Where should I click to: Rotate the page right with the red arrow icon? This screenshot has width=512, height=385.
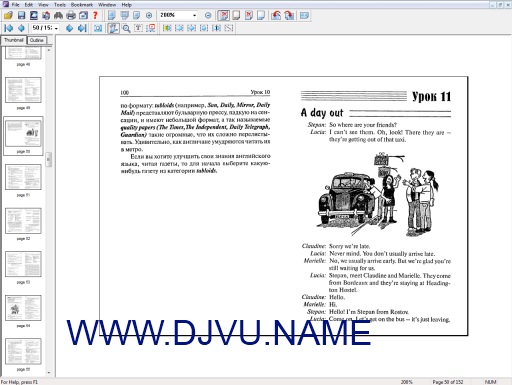click(x=289, y=15)
